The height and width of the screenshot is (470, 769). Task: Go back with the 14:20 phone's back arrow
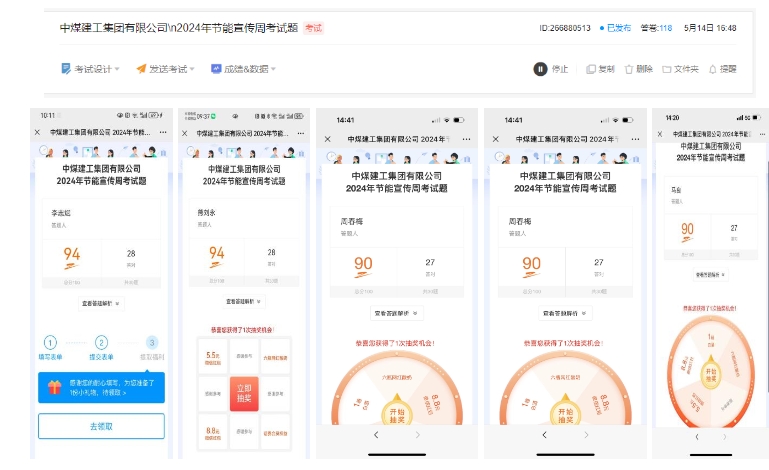697,437
